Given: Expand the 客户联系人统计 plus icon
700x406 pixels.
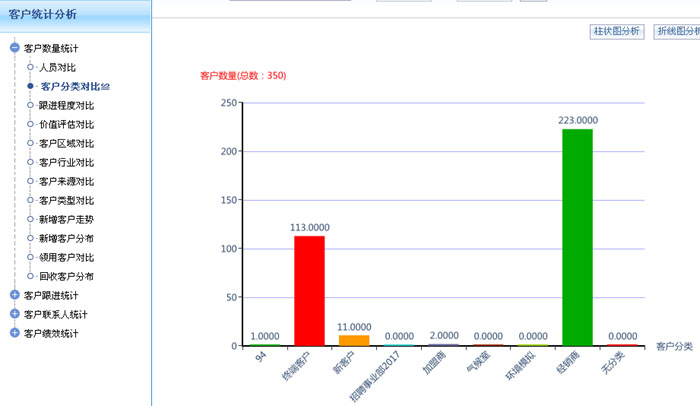Looking at the screenshot, I should pos(14,314).
